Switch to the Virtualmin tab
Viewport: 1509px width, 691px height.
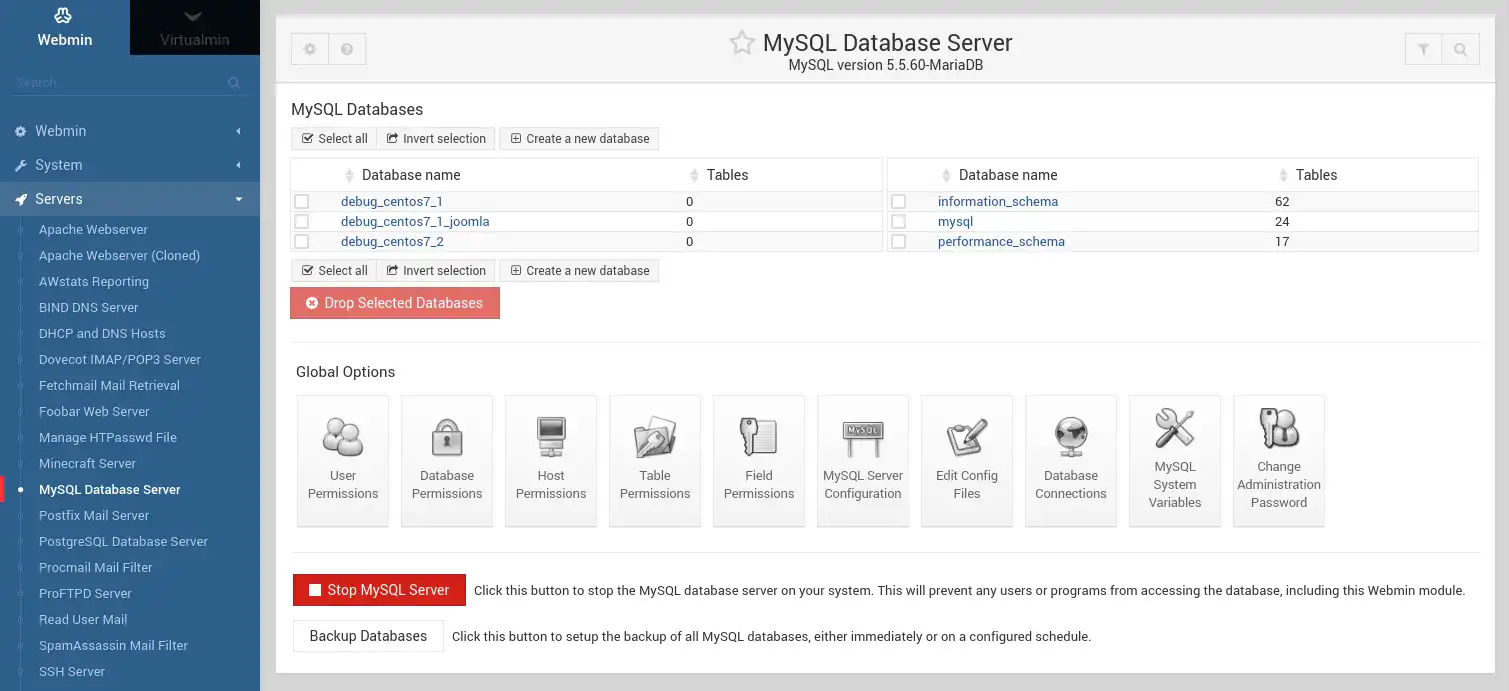pos(194,28)
